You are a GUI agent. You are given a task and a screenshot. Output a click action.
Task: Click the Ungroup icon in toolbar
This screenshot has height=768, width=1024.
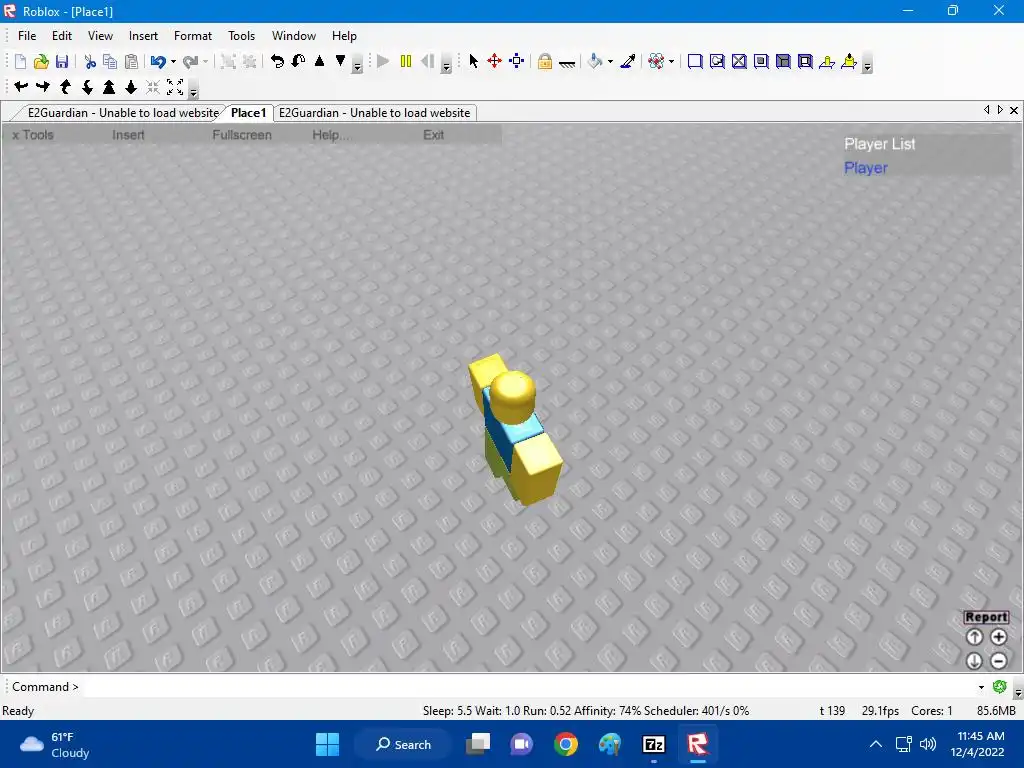click(x=249, y=61)
